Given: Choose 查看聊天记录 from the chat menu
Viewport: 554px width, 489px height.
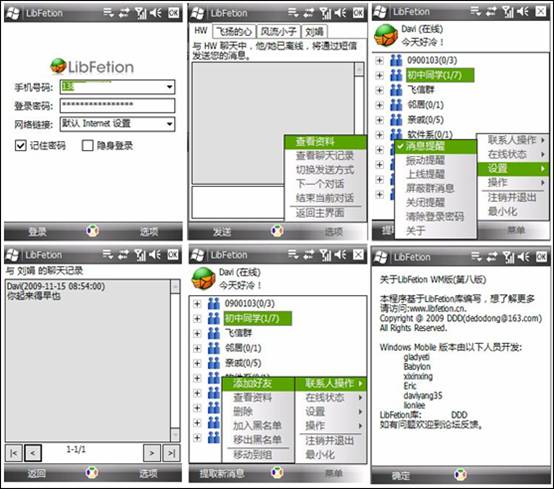Looking at the screenshot, I should [325, 155].
